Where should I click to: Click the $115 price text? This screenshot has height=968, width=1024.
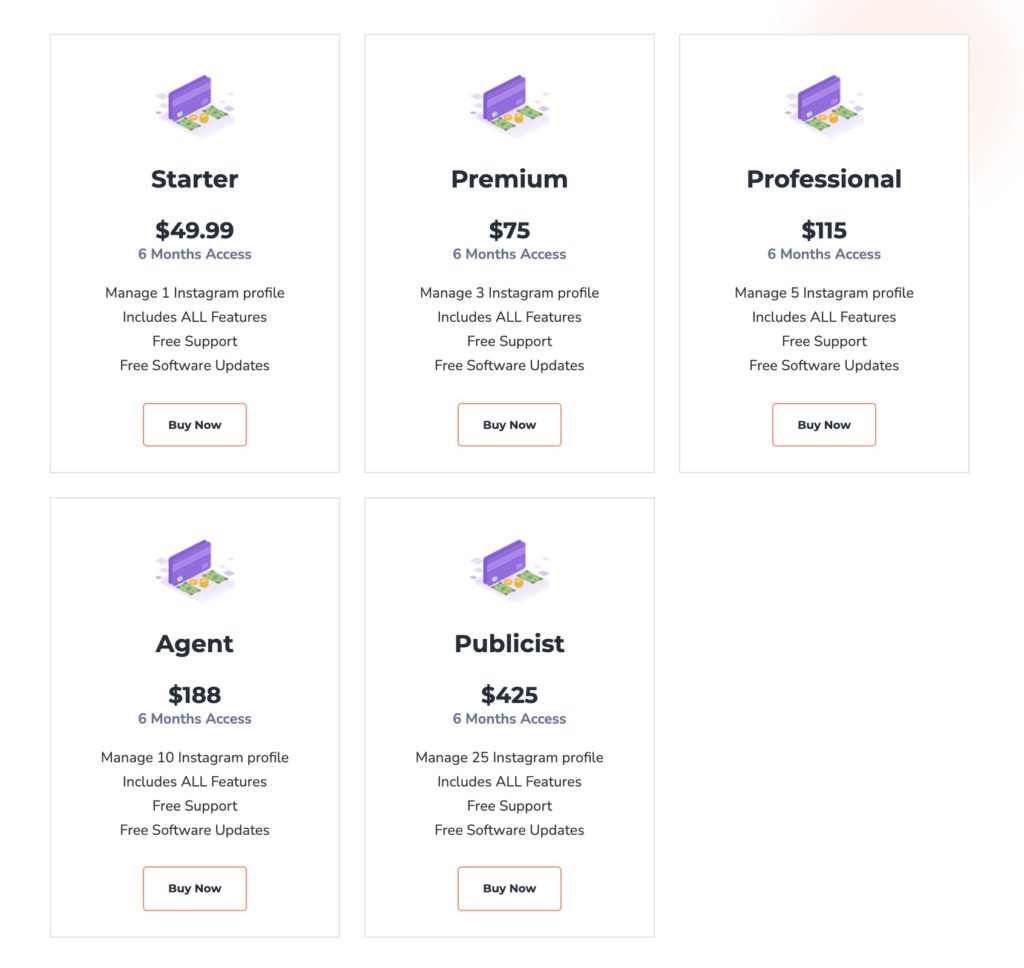(824, 230)
